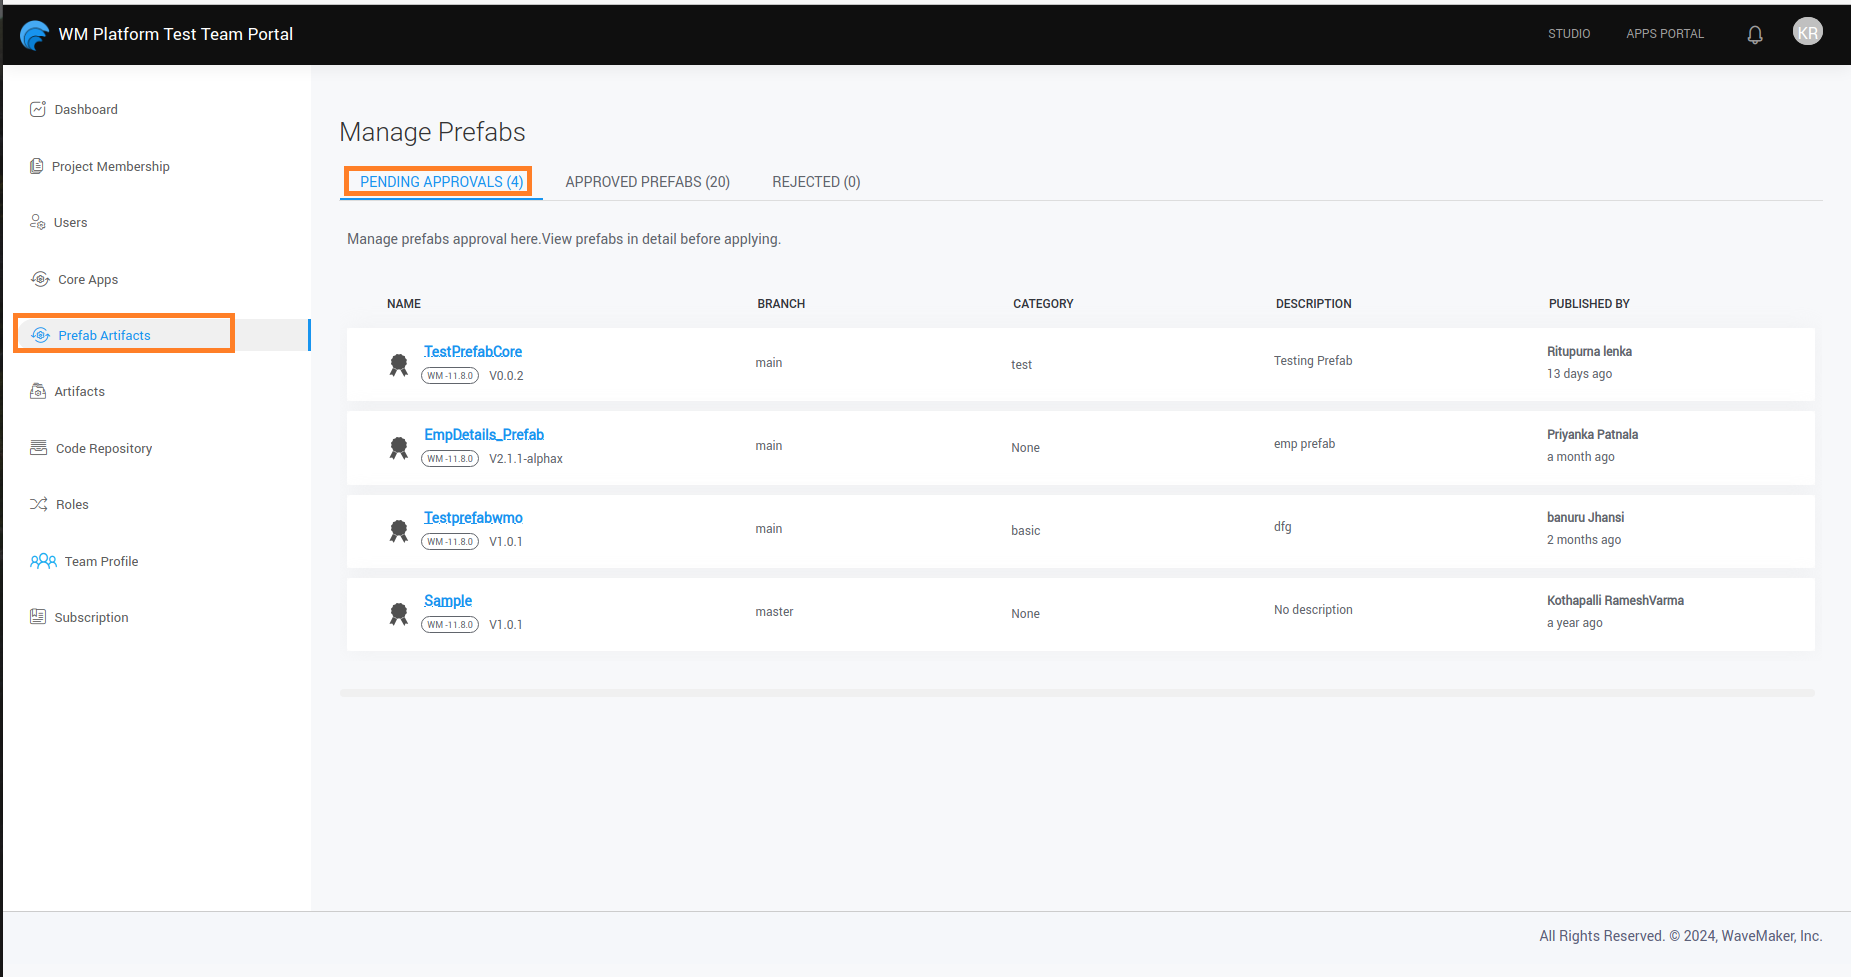Switch to Approved Prefabs tab

coord(647,182)
